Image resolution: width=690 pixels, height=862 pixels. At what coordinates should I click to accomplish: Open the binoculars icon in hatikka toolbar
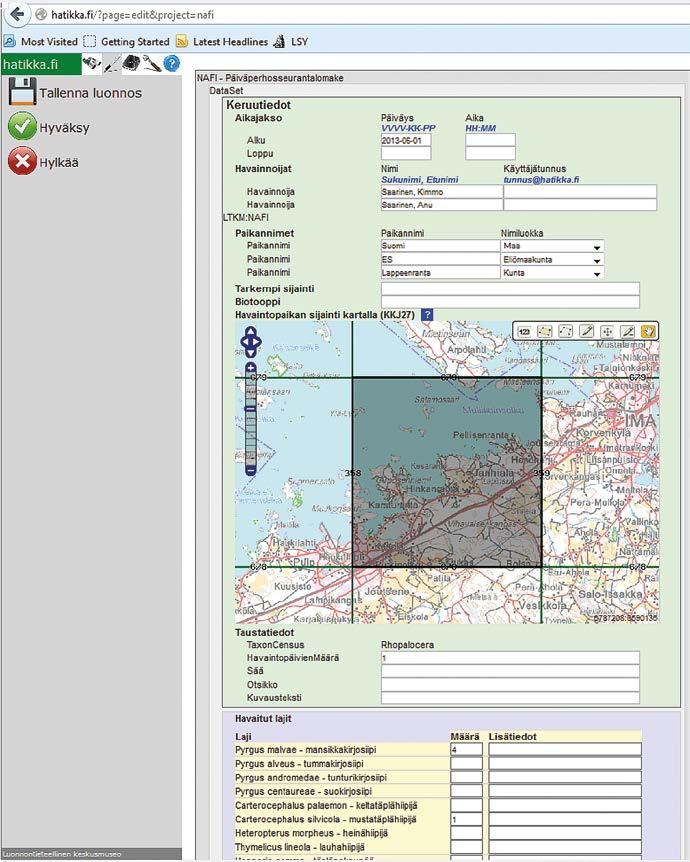[x=91, y=64]
